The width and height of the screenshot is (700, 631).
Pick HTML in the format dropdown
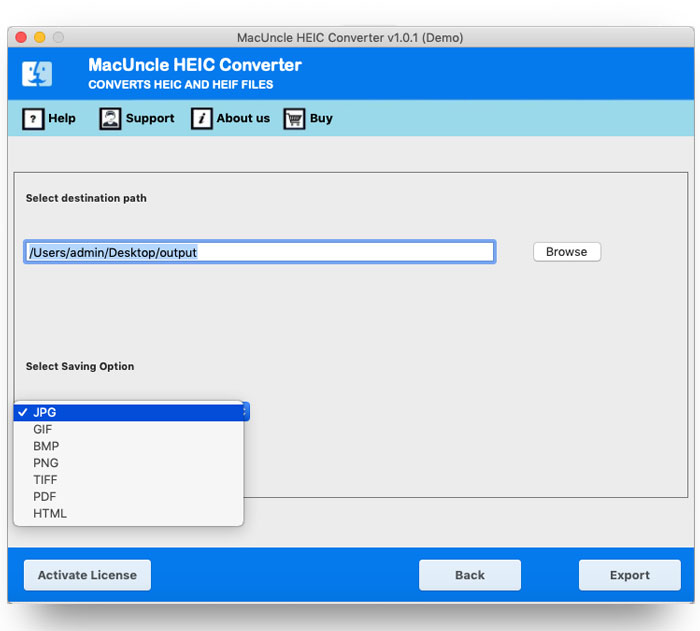pos(50,514)
